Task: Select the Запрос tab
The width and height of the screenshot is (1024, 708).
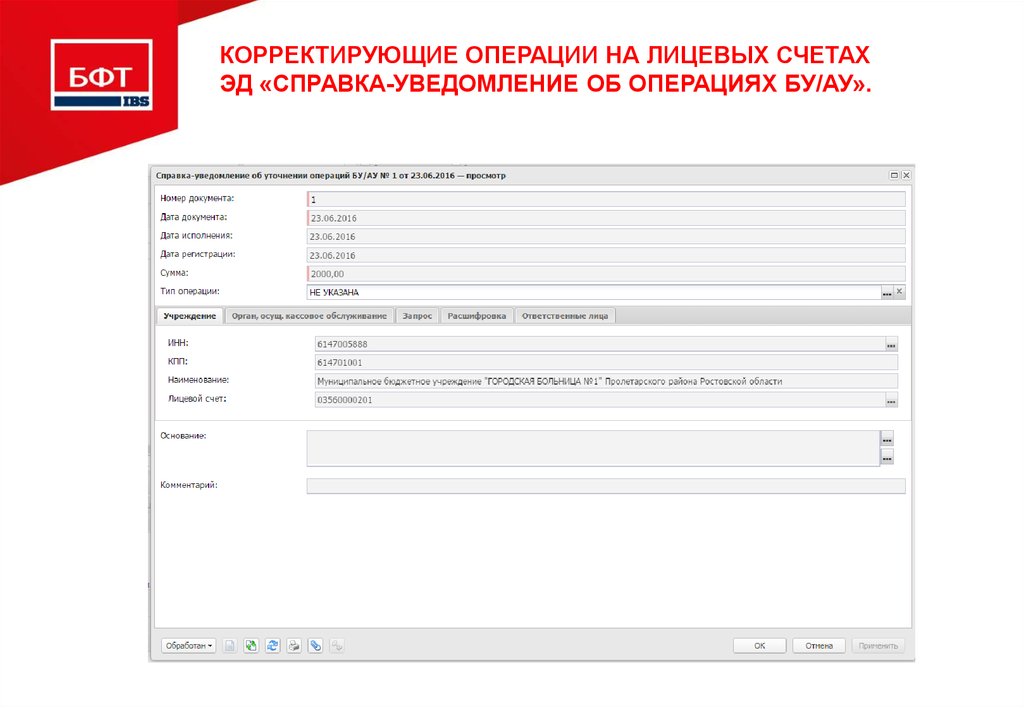Action: pos(416,314)
